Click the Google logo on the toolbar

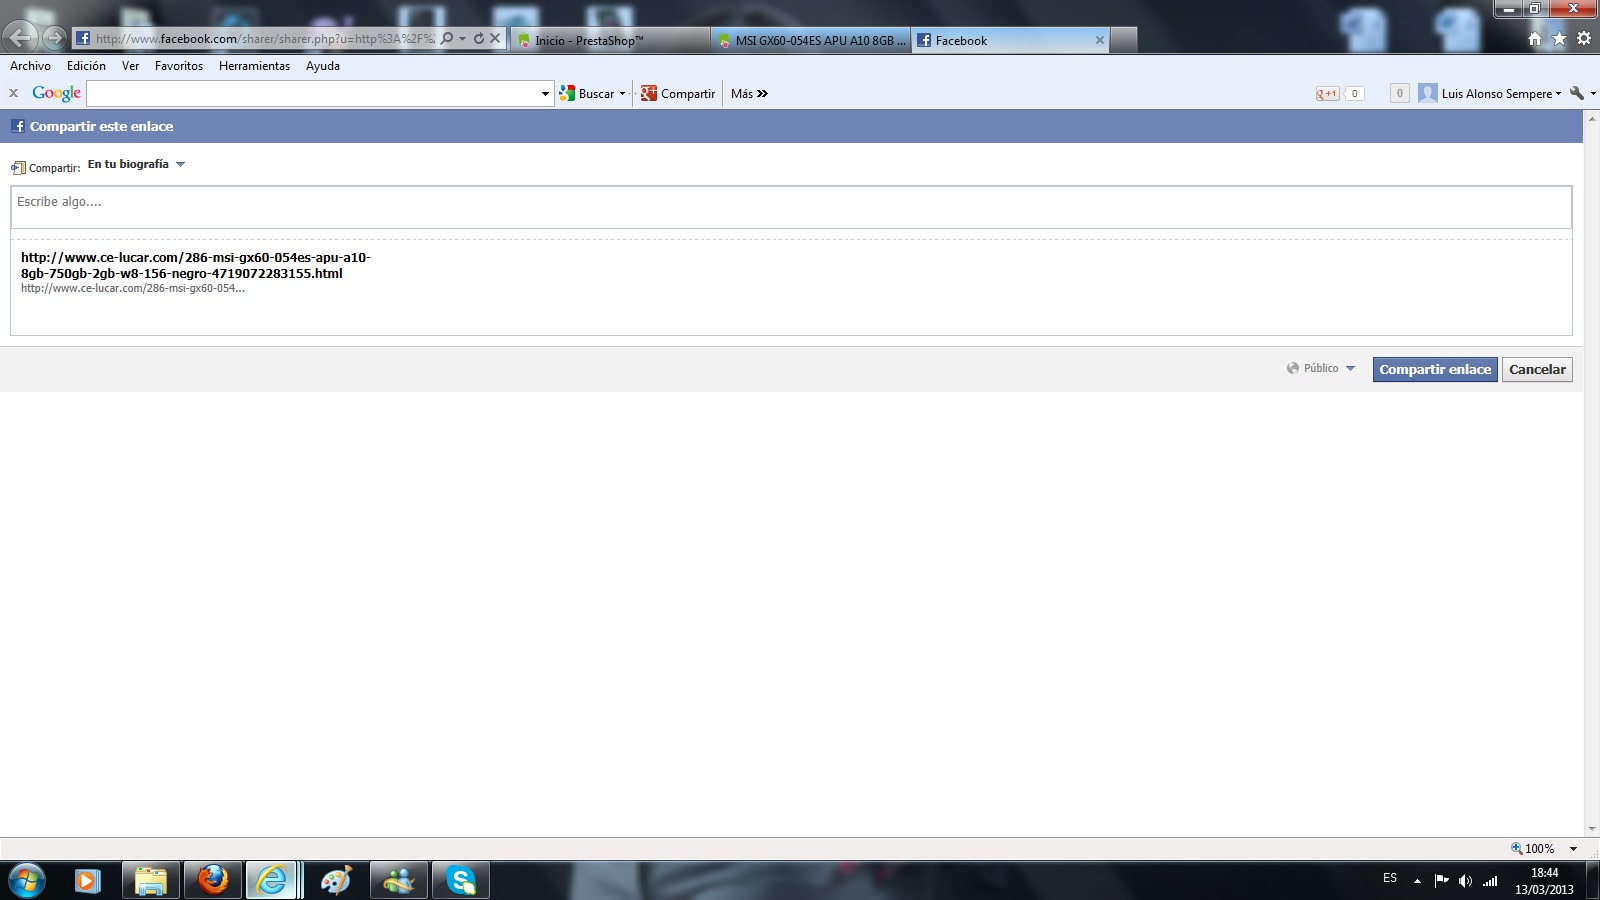56,93
